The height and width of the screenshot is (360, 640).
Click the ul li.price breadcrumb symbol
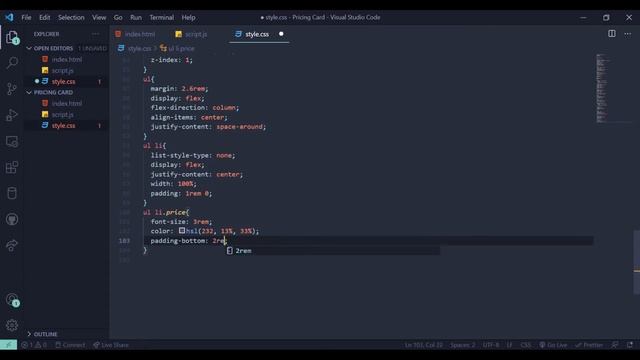point(181,49)
